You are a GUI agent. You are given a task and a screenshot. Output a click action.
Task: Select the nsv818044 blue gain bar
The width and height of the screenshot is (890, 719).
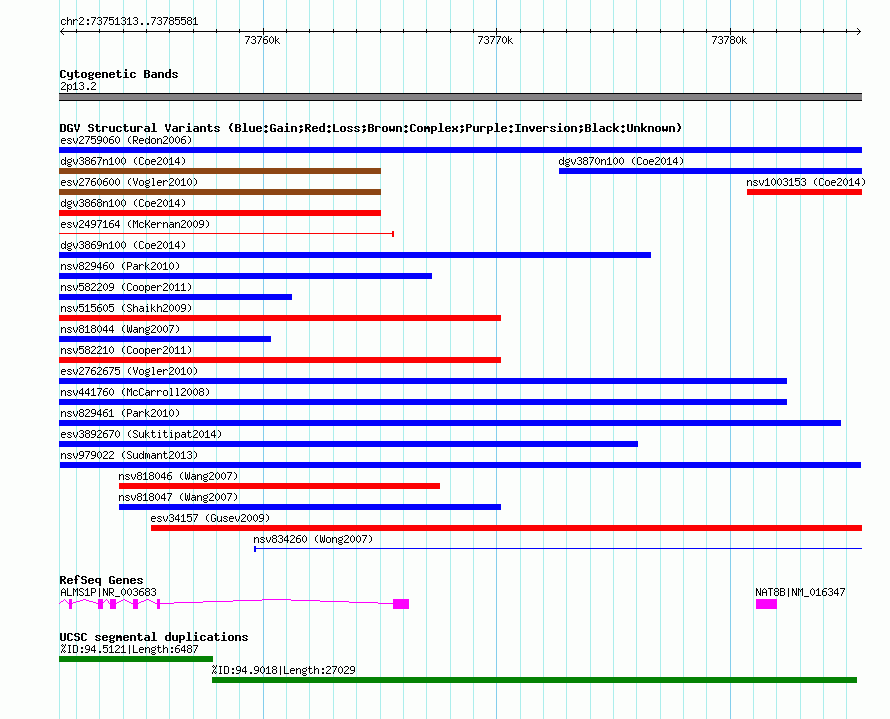point(165,339)
